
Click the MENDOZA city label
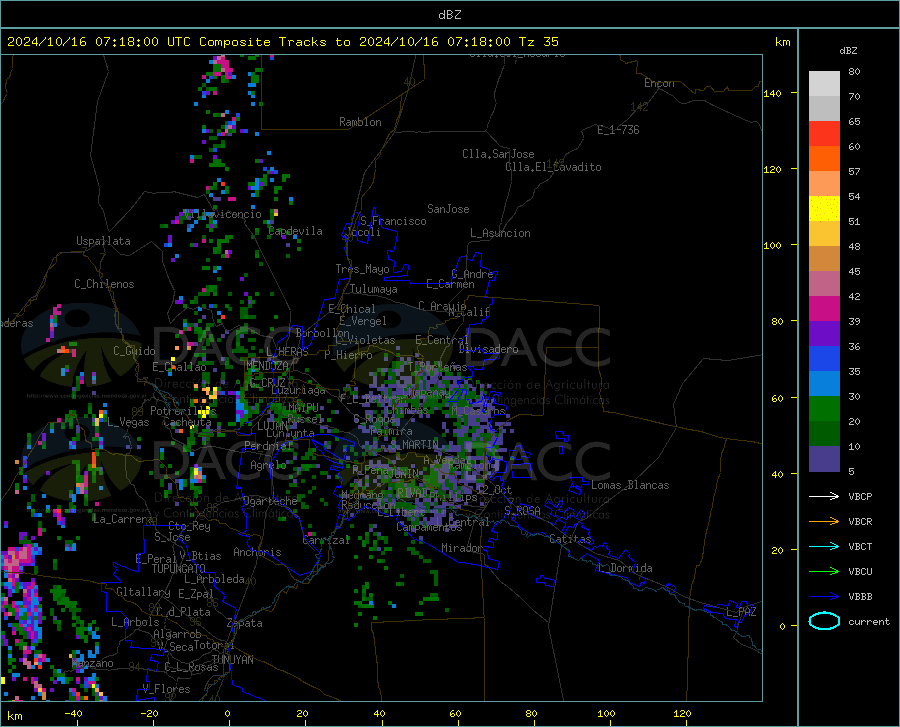(267, 366)
